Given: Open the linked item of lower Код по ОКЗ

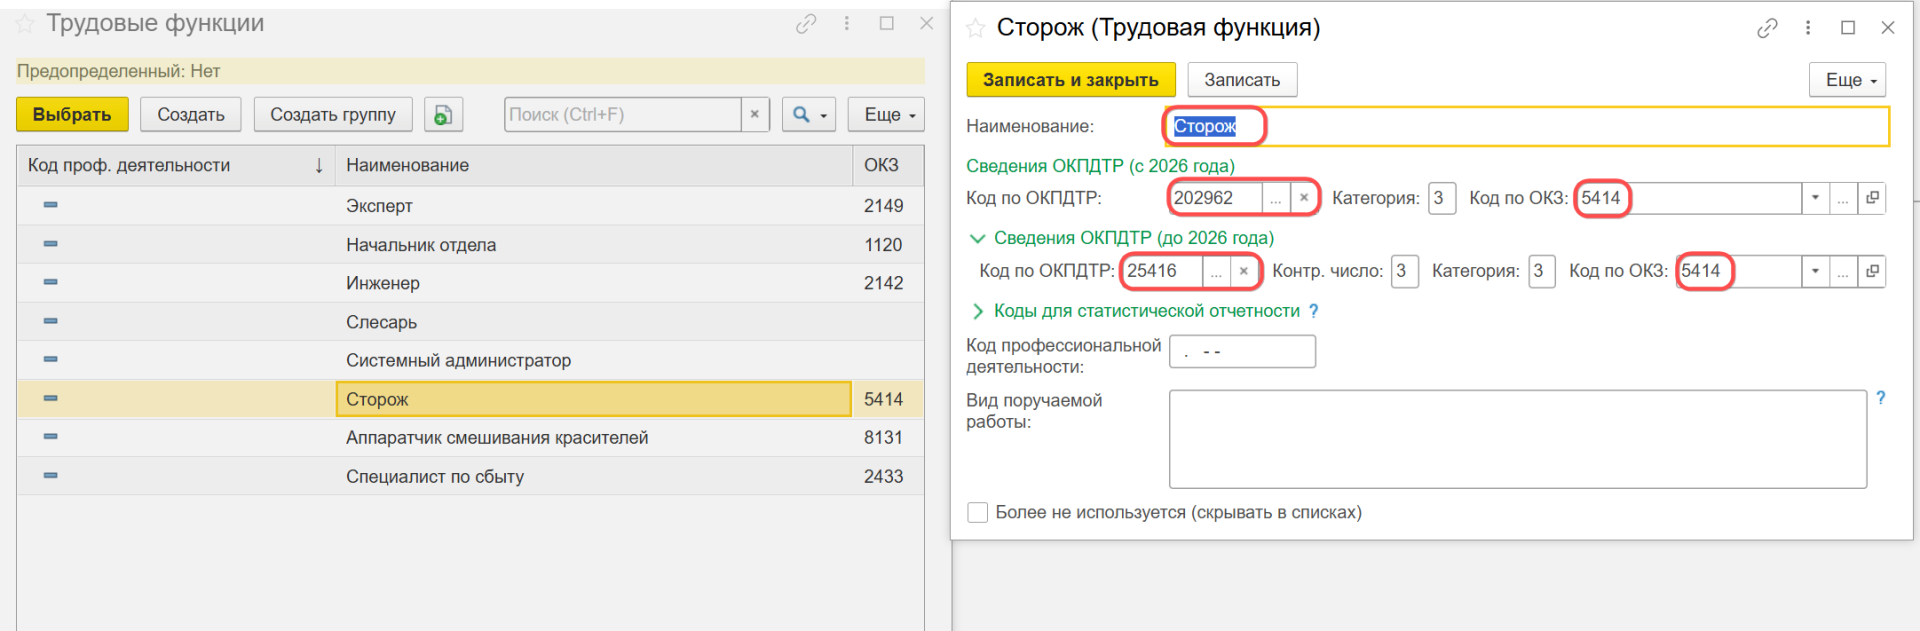Looking at the screenshot, I should coord(1872,271).
